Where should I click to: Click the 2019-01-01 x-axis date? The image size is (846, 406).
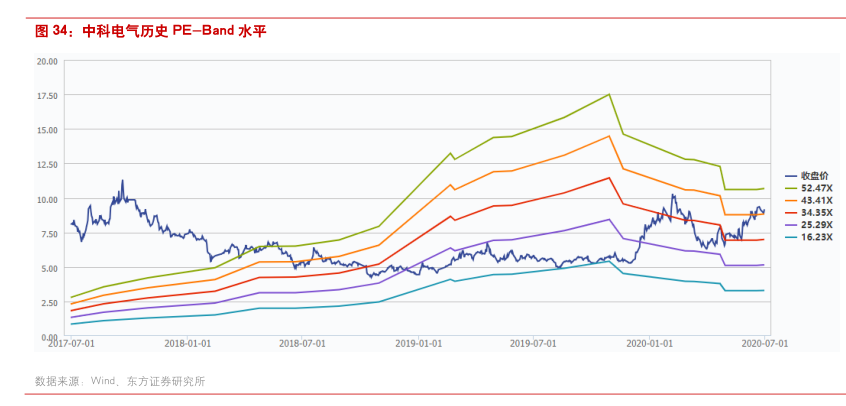[418, 343]
